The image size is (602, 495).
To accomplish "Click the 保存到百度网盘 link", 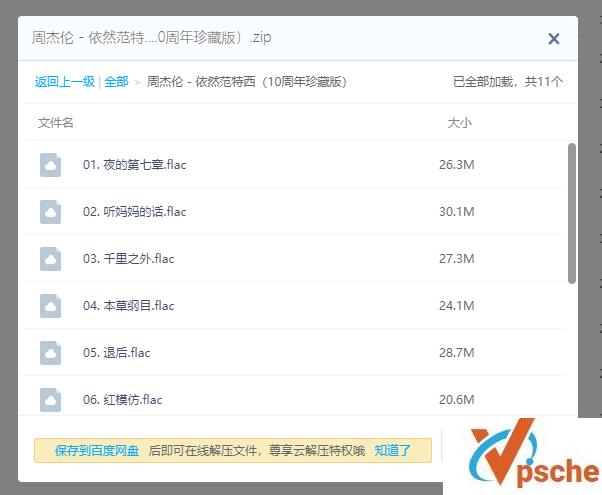I will coord(97,450).
